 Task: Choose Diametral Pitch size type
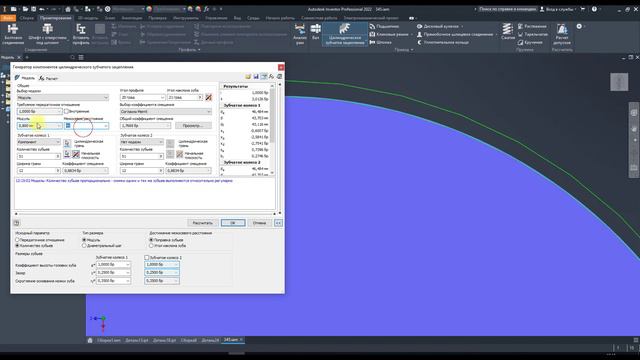[x=84, y=246]
